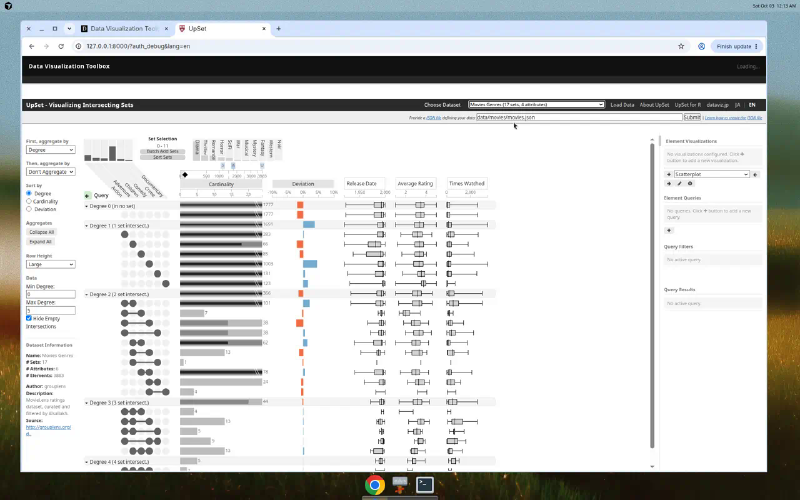Switch to the Data Visualization Toolbox tab
800x500 pixels.
(124, 29)
